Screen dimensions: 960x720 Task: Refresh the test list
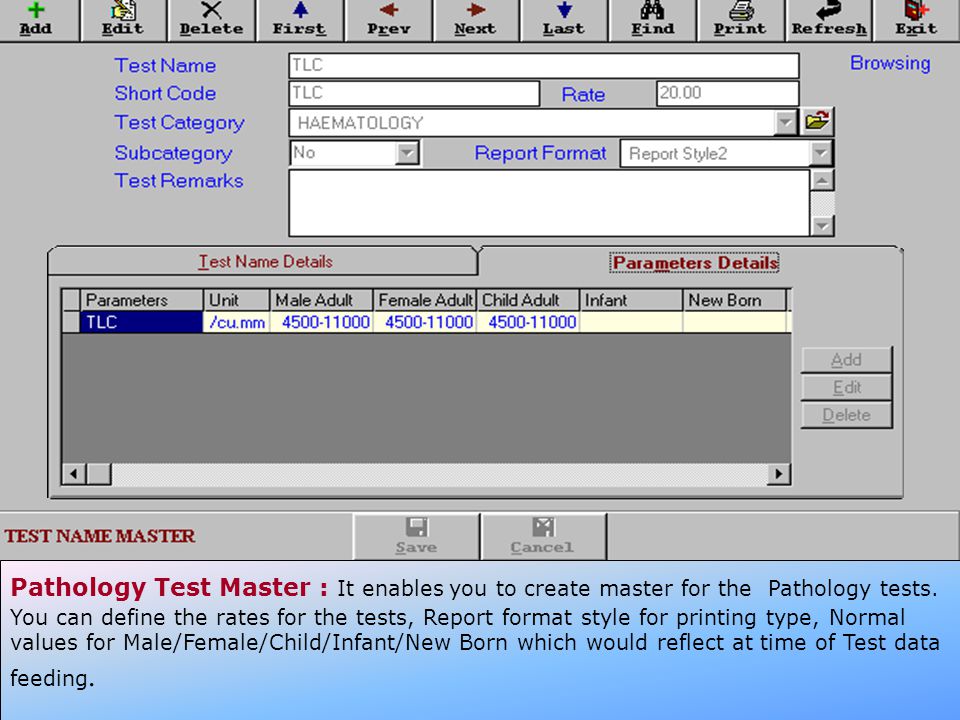[x=829, y=20]
